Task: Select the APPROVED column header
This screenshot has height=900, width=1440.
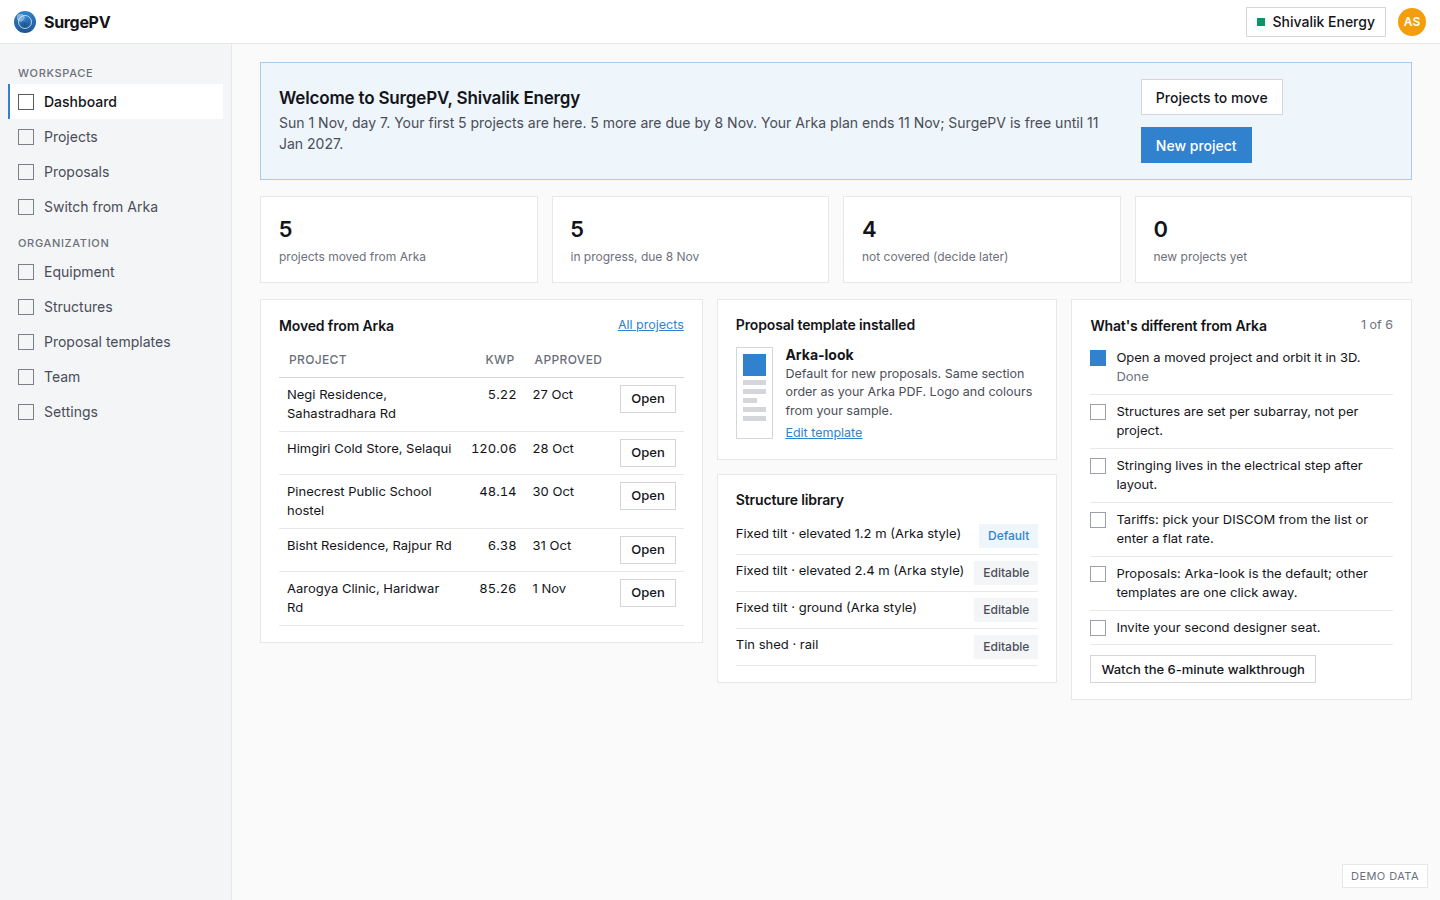Action: (x=568, y=360)
